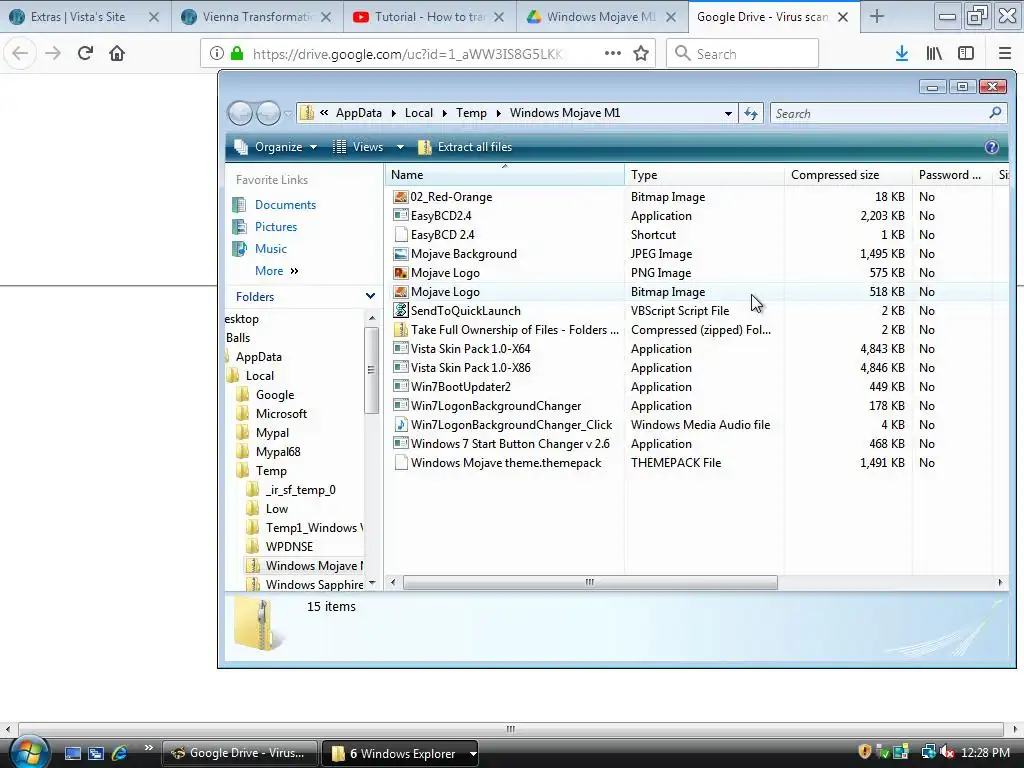Reload the current Firefox page
Viewport: 1024px width, 768px height.
click(85, 54)
